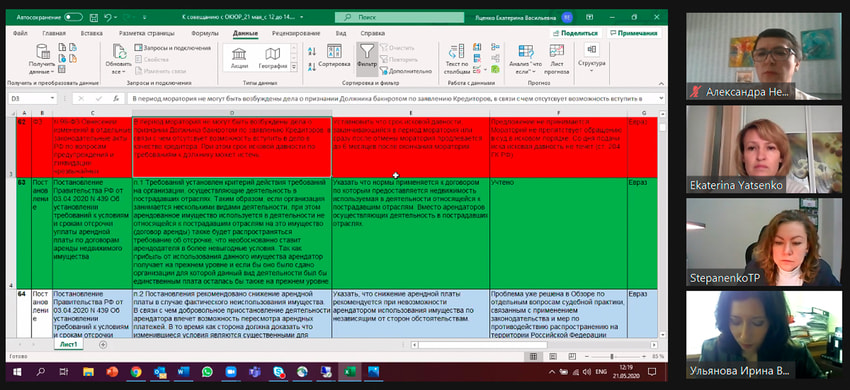This screenshot has height=390, width=850.
Task: Save the workbook with the floppy disk icon
Action: (x=94, y=17)
